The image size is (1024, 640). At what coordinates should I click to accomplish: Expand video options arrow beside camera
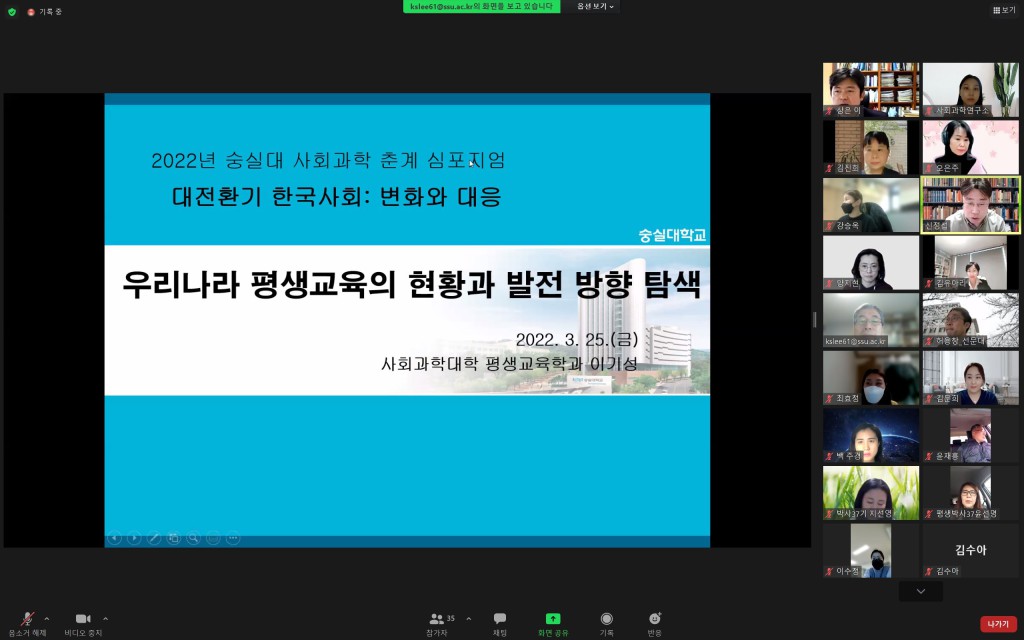105,618
